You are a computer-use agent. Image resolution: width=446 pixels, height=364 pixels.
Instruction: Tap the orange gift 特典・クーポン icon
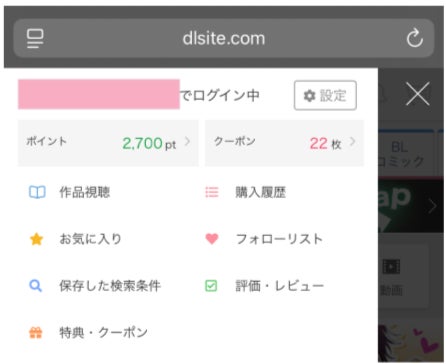pos(36,333)
